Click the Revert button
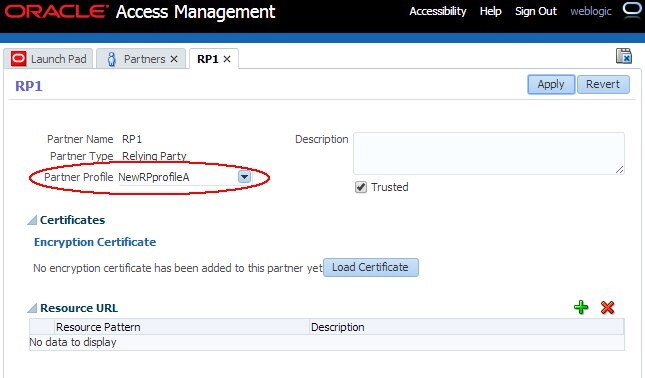This screenshot has width=645, height=378. [x=603, y=84]
